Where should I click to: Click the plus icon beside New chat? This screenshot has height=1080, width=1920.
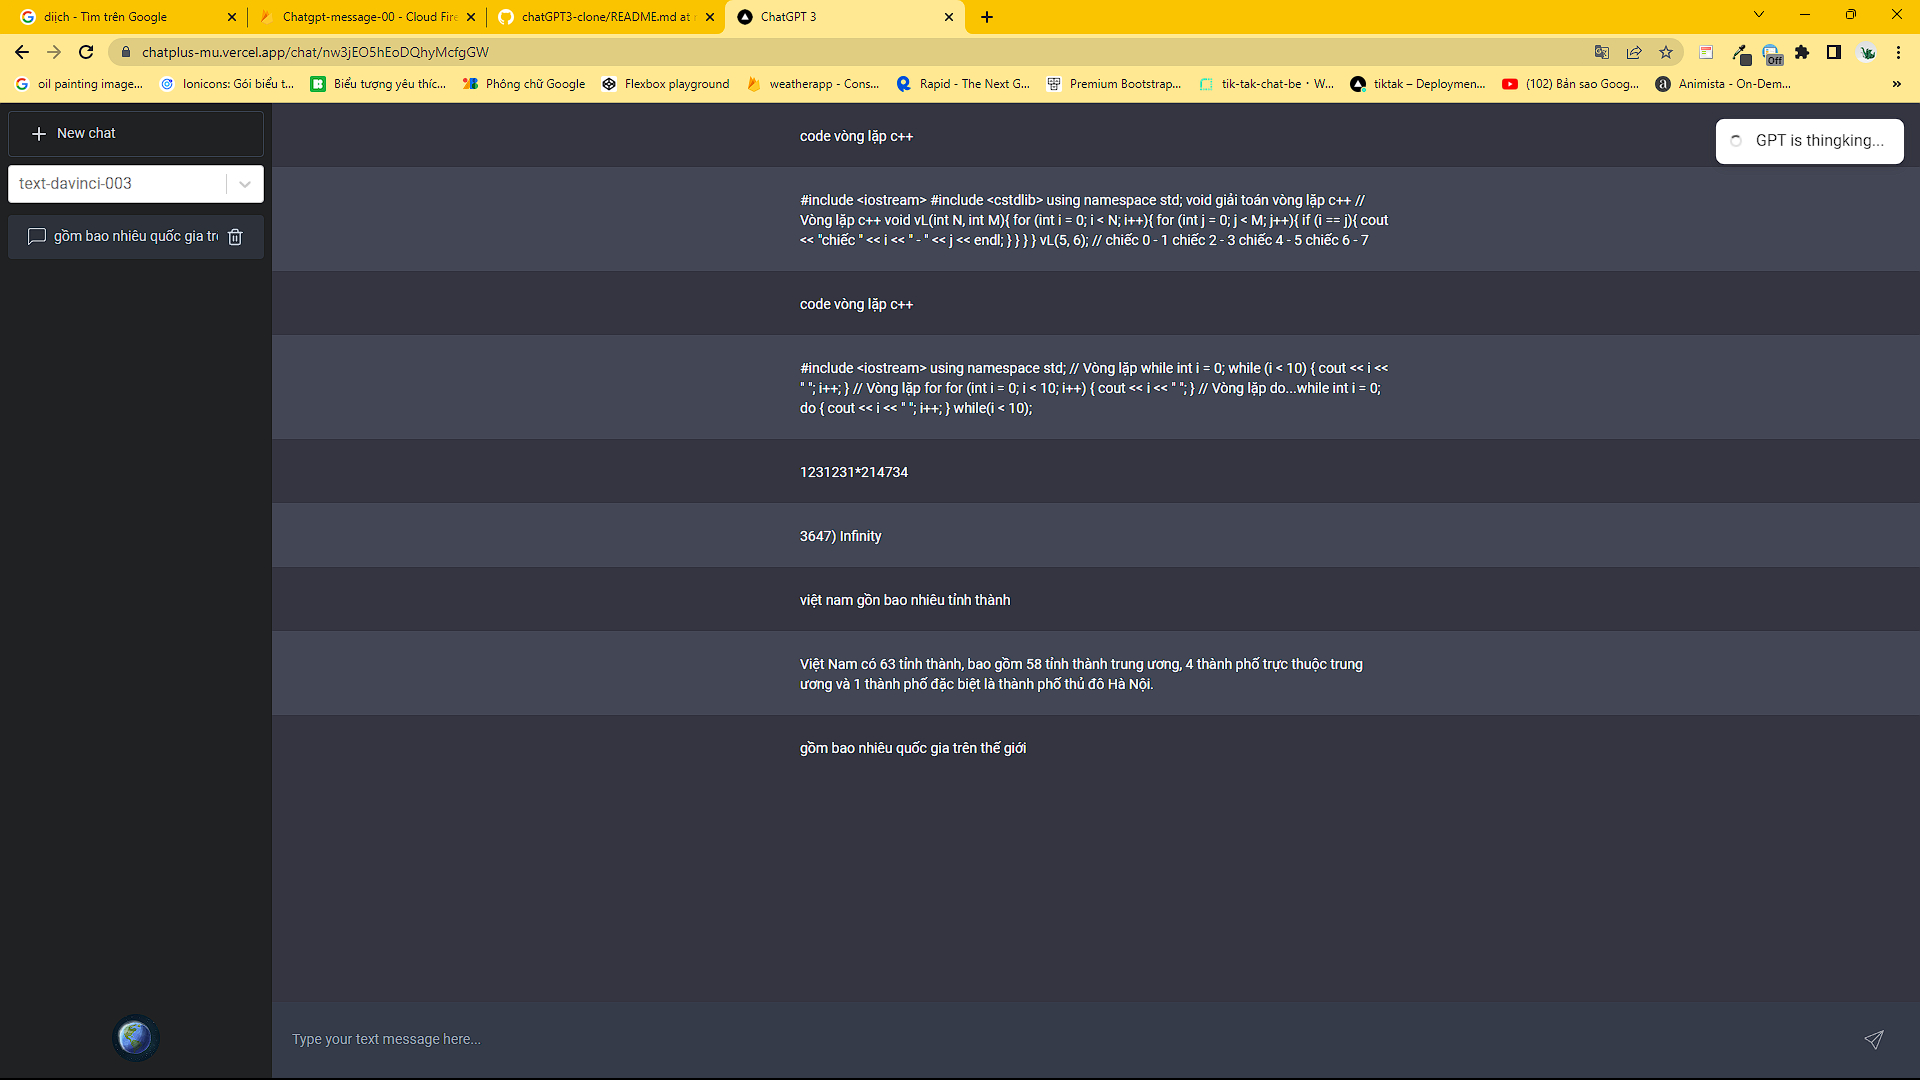pyautogui.click(x=39, y=134)
